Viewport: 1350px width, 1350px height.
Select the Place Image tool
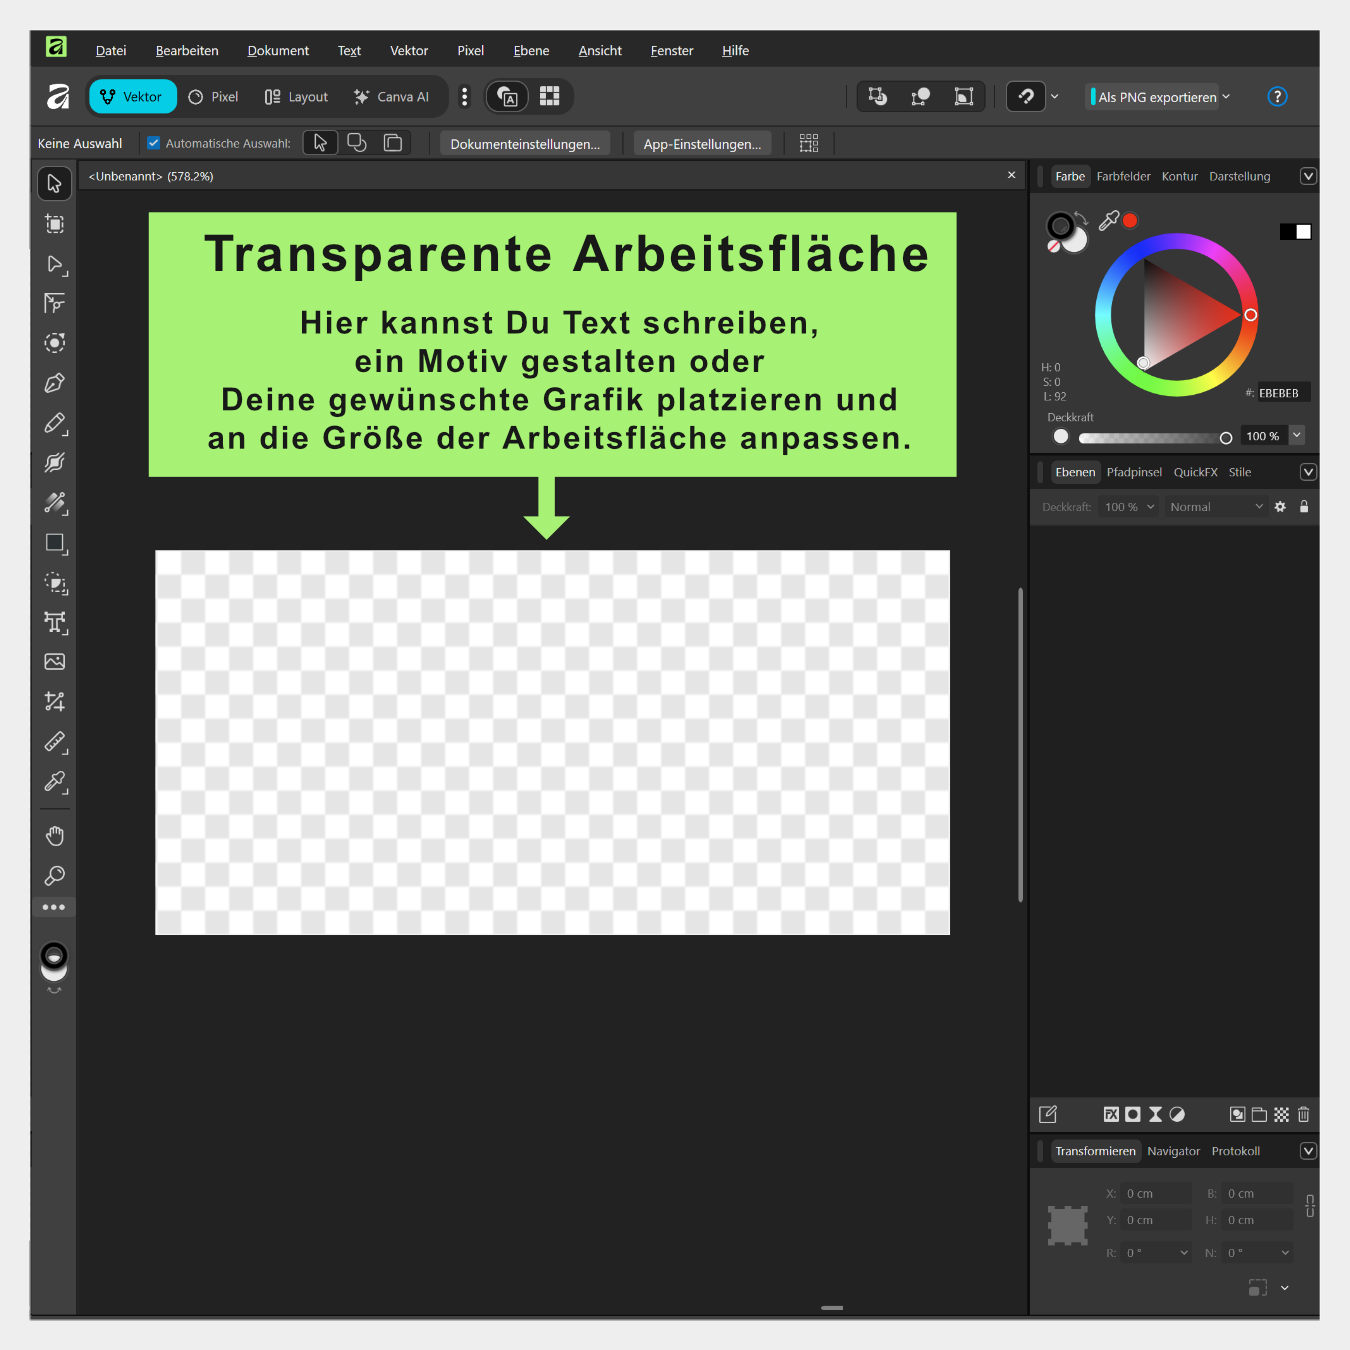pyautogui.click(x=55, y=662)
